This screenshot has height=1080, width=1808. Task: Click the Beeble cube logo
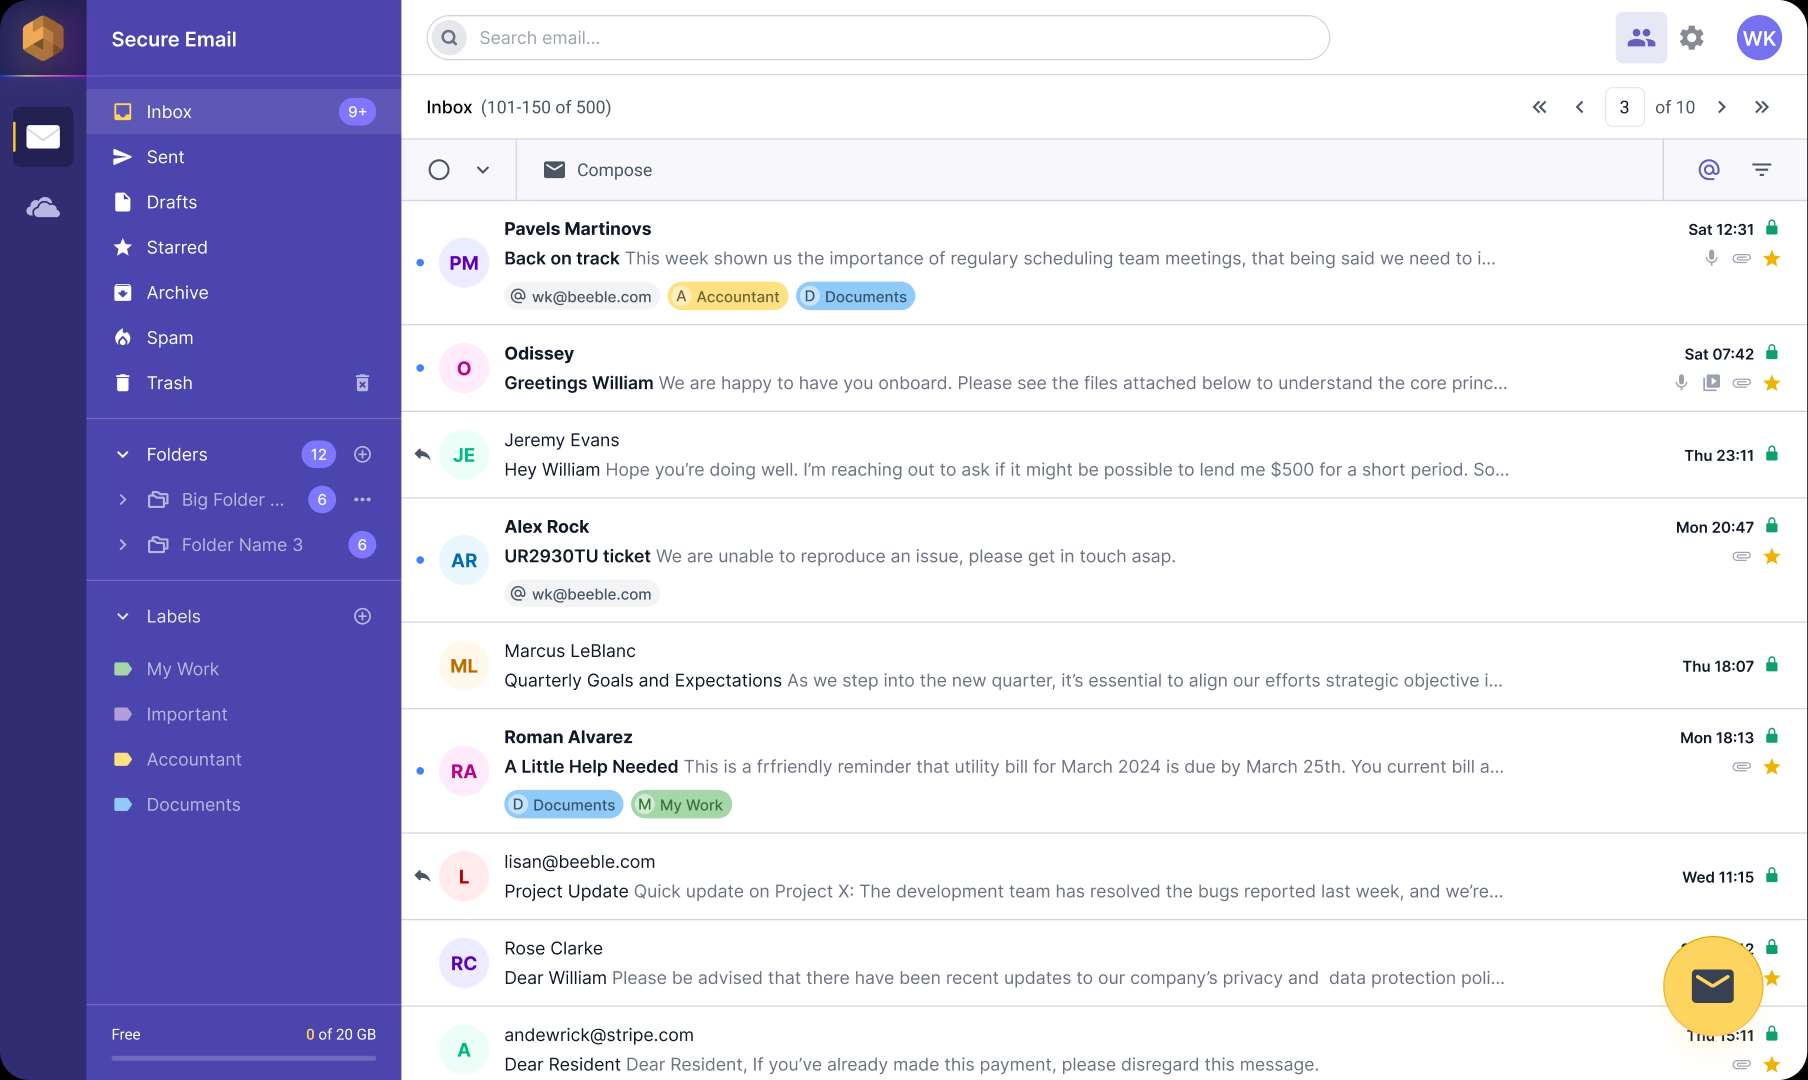[x=43, y=38]
